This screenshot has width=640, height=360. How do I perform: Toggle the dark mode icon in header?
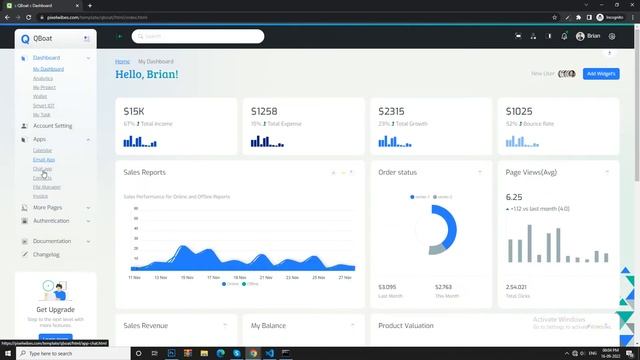click(549, 36)
